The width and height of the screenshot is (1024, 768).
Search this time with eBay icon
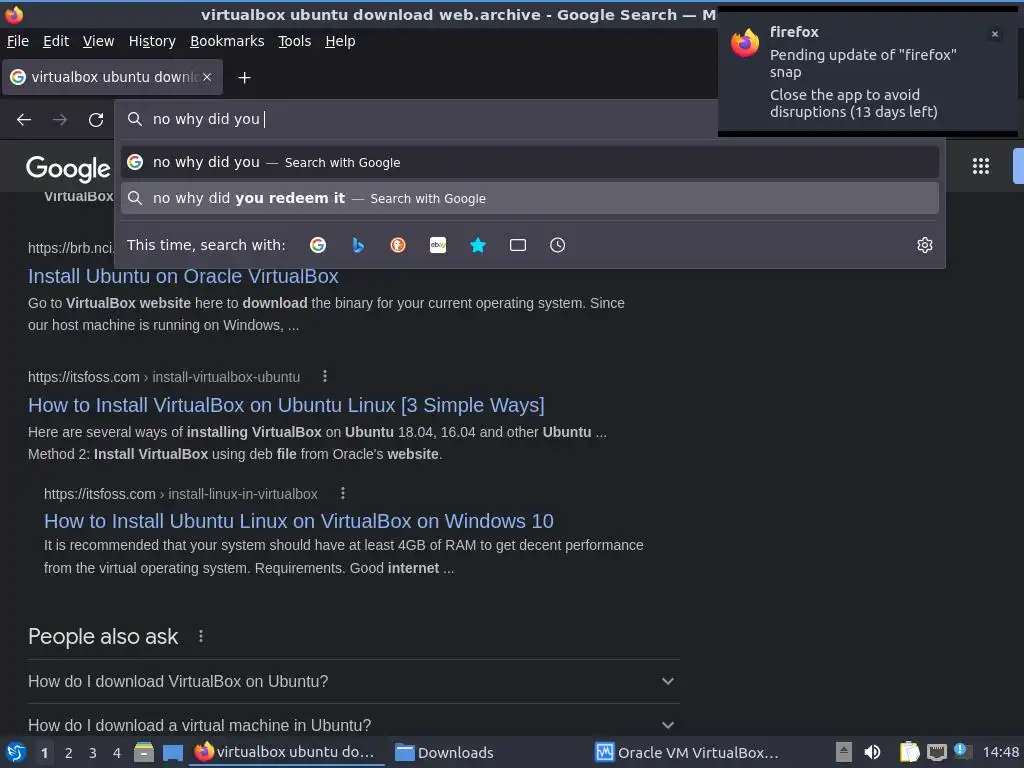point(438,245)
